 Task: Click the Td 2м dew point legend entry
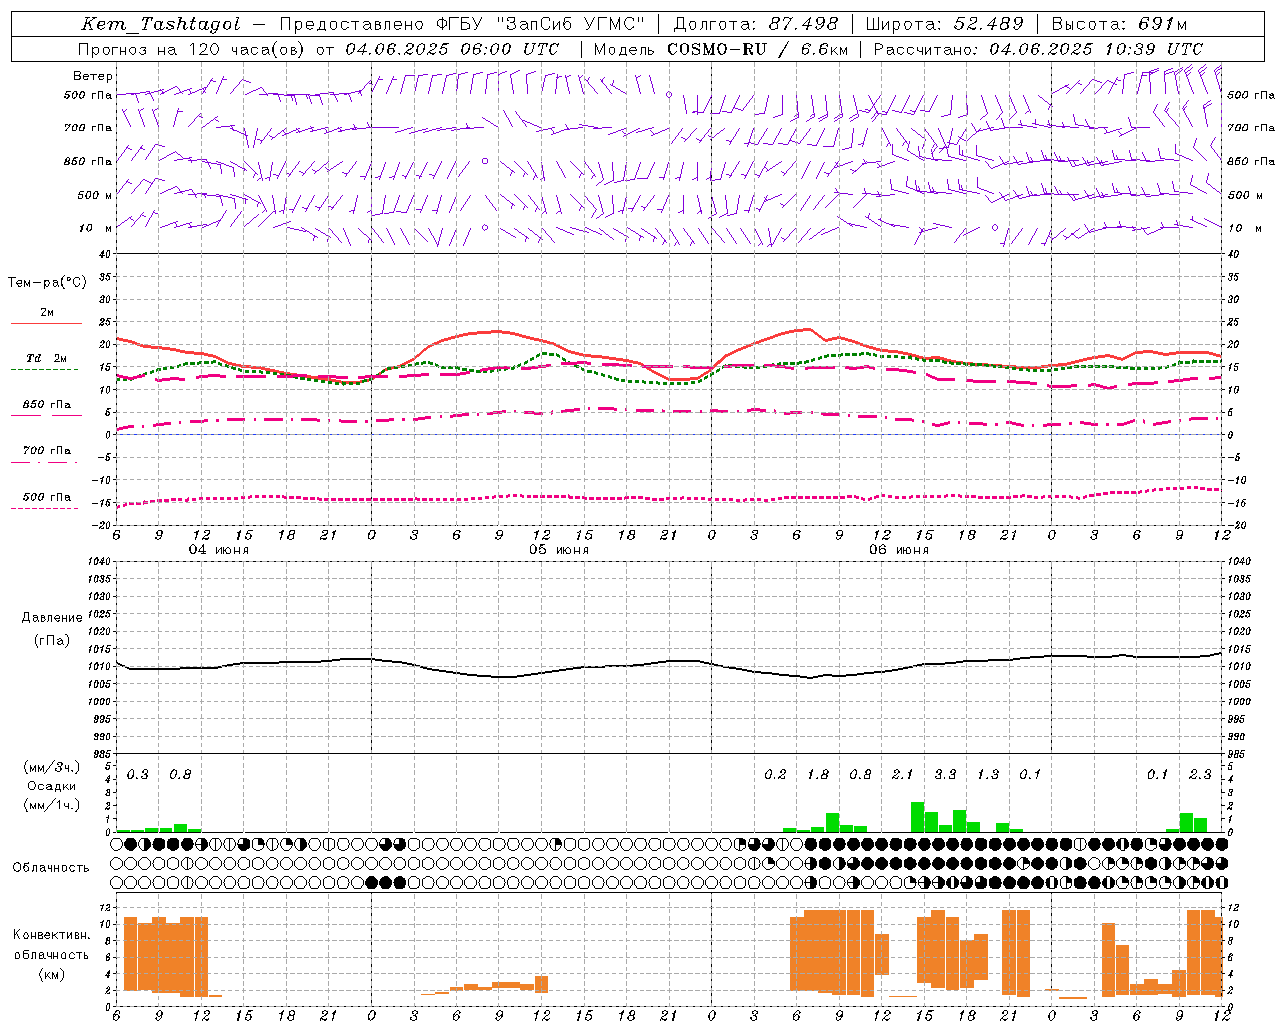point(46,358)
